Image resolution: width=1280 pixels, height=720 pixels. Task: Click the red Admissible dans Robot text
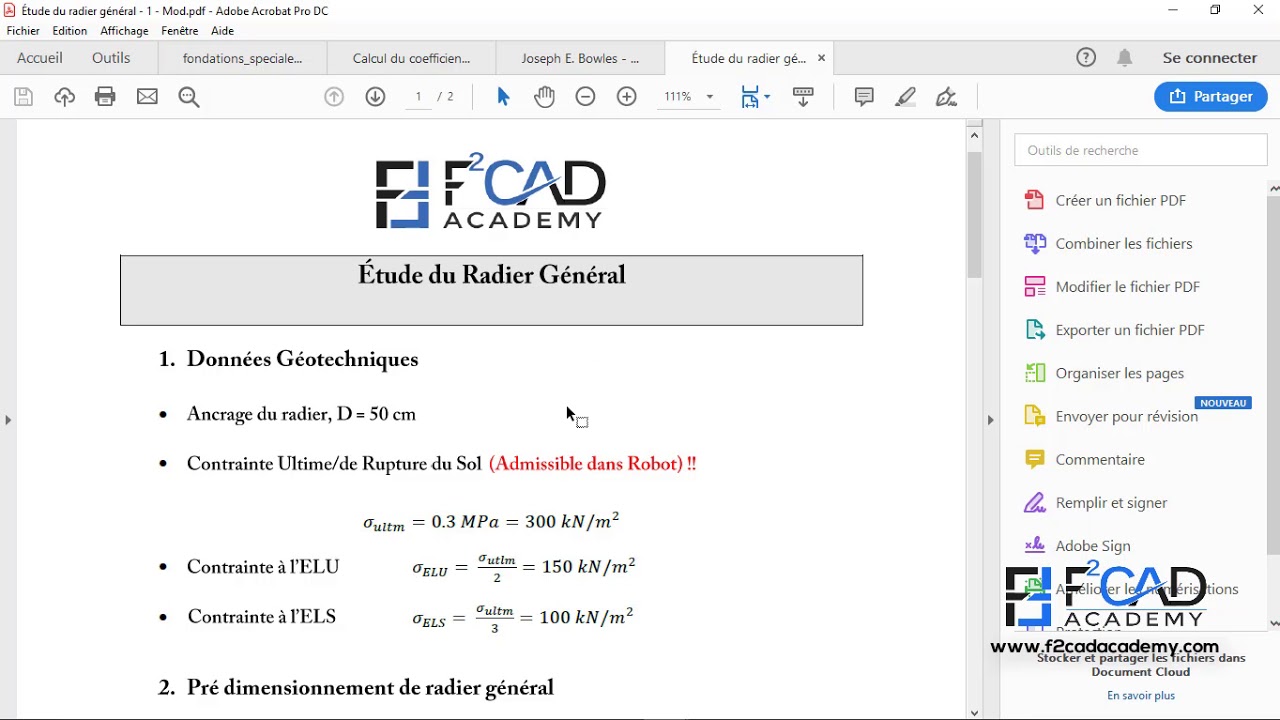coord(593,464)
